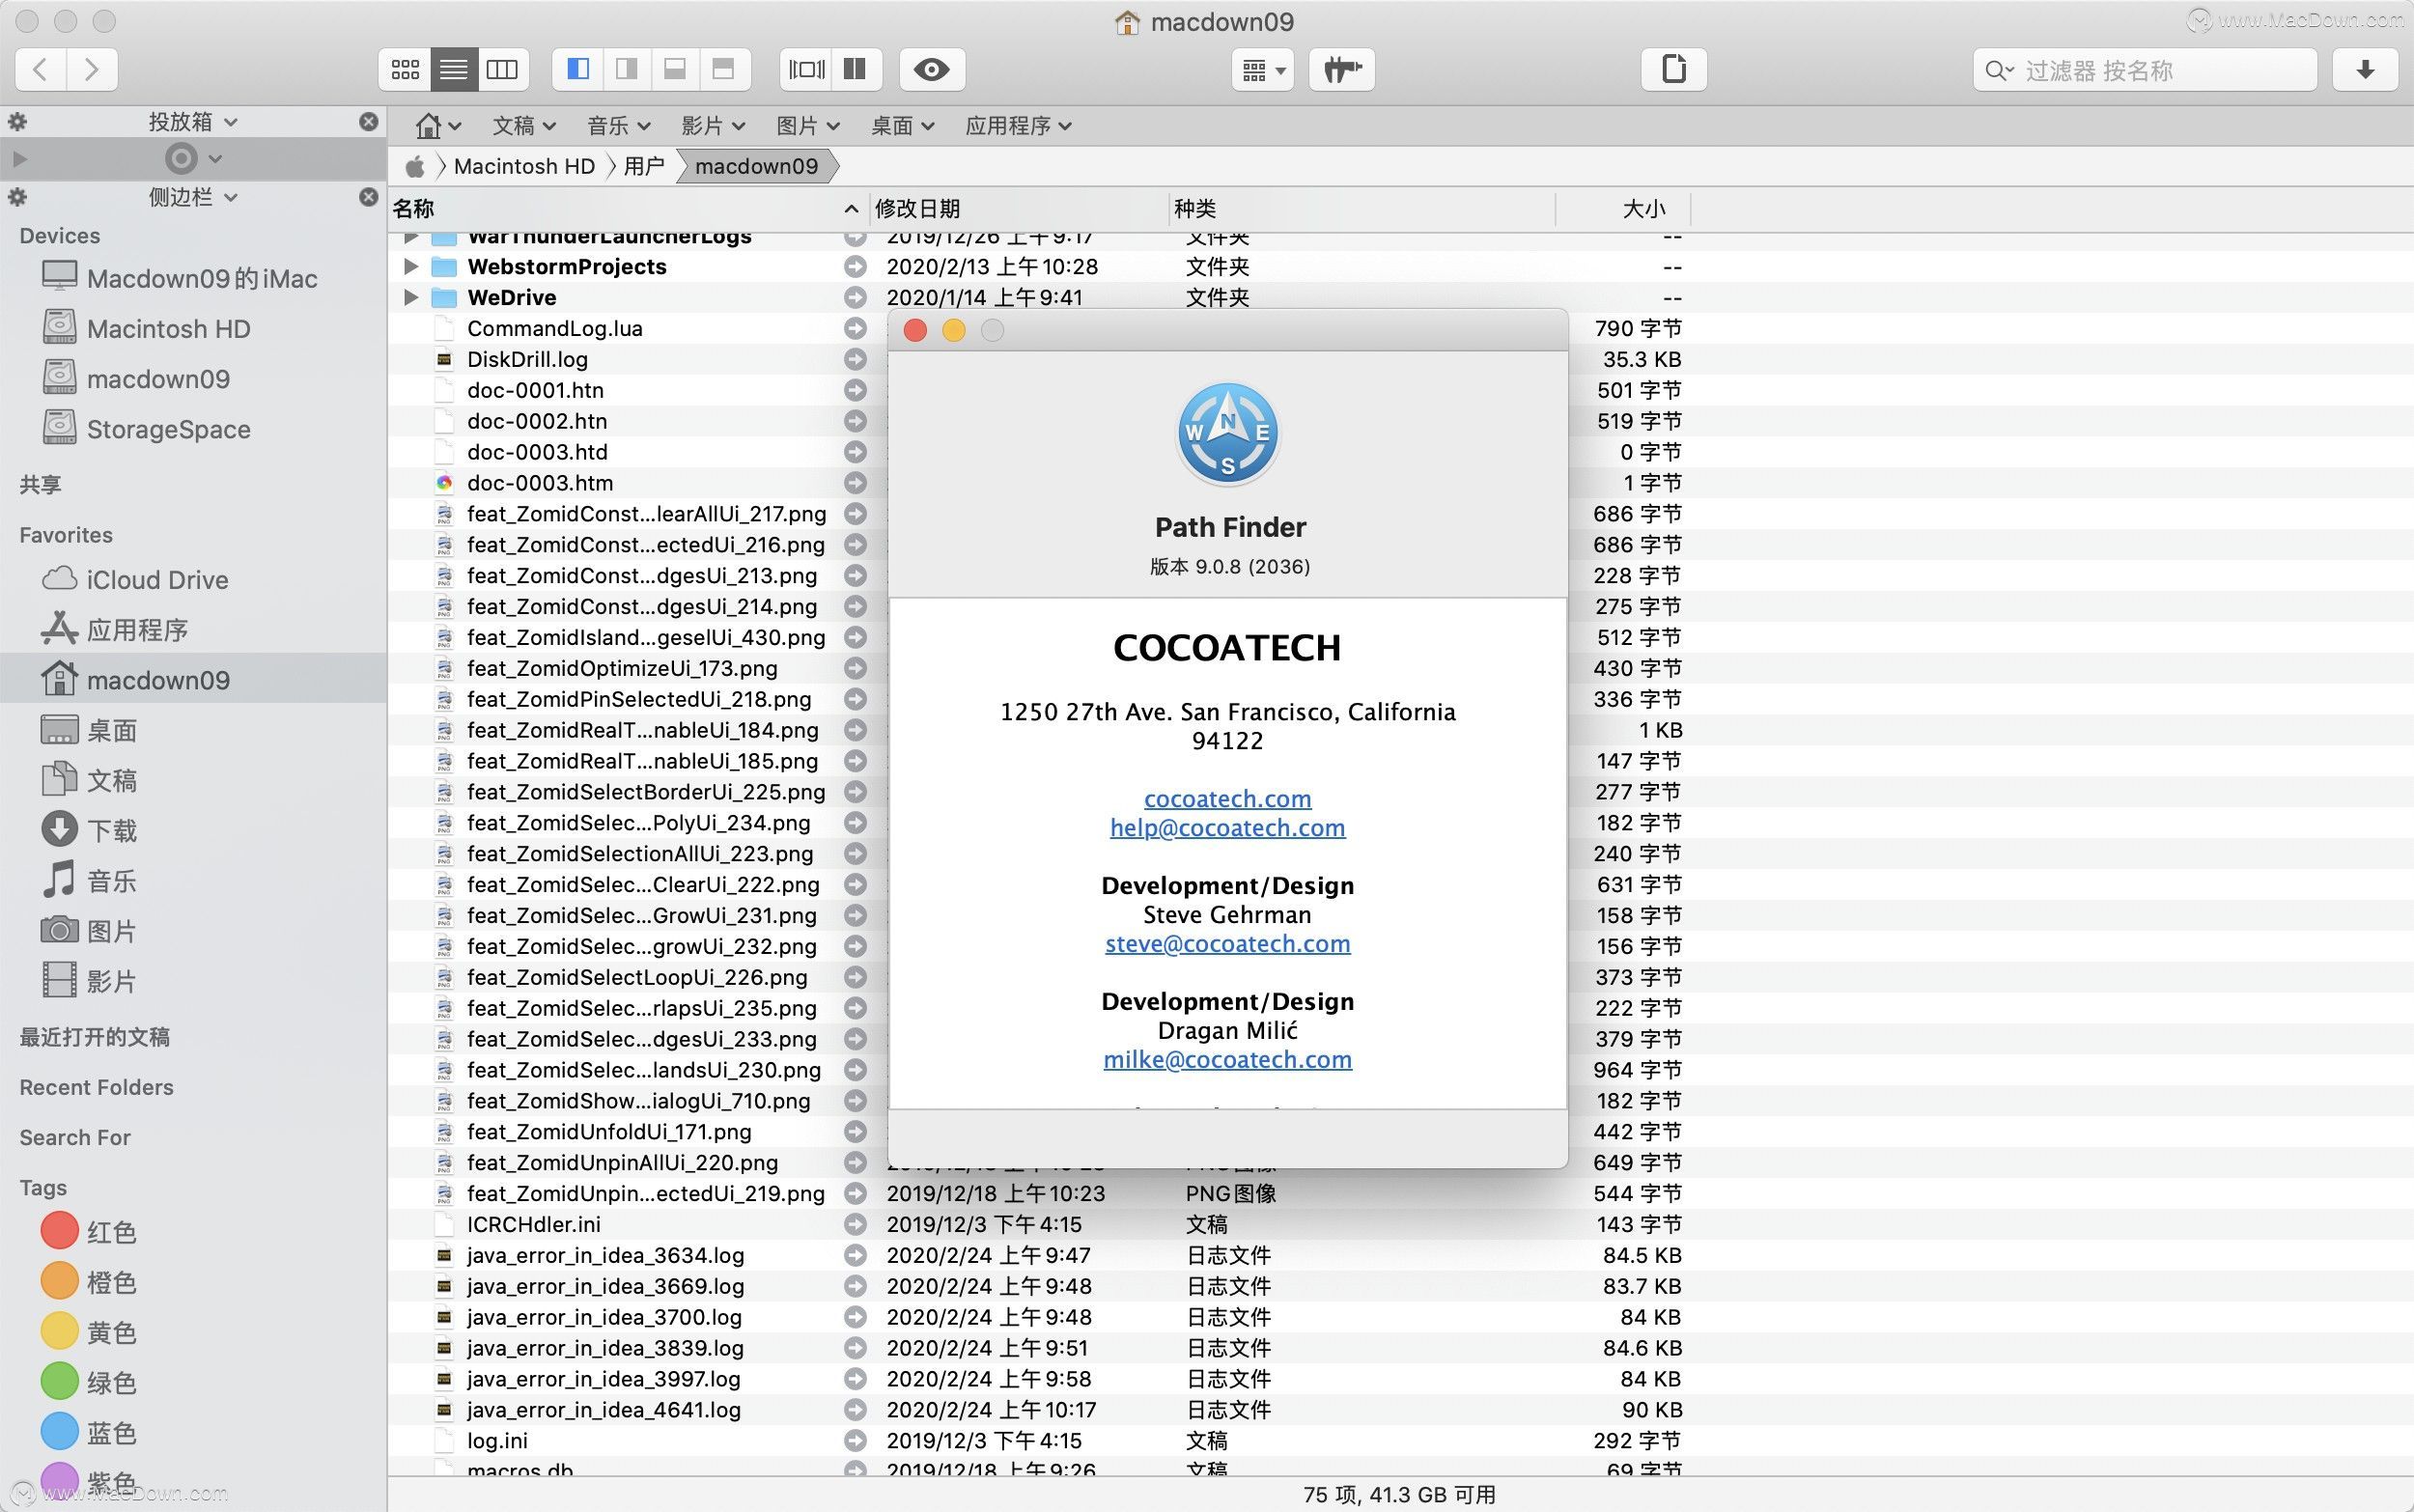Open the arrange grid dropdown
Screen dimensions: 2414x1512
click(x=1263, y=70)
